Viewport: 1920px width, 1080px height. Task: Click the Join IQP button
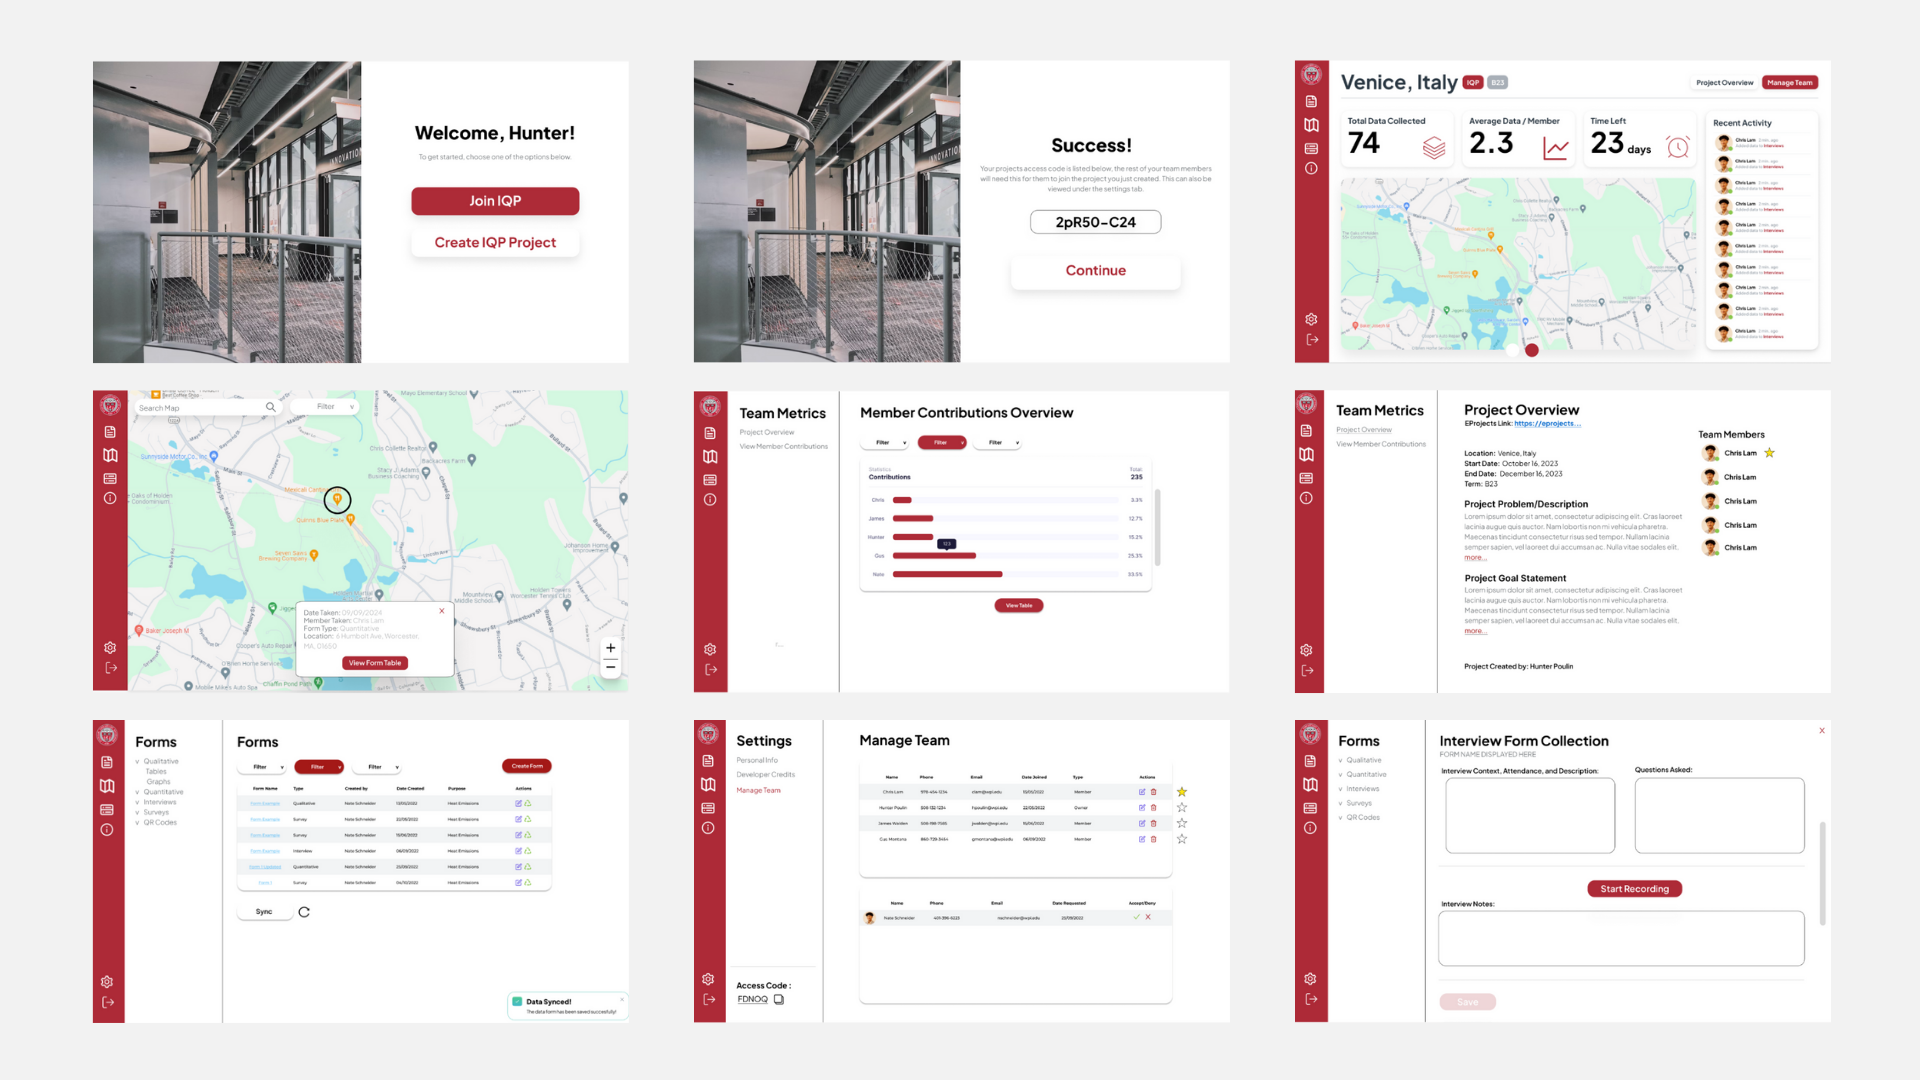pyautogui.click(x=495, y=201)
